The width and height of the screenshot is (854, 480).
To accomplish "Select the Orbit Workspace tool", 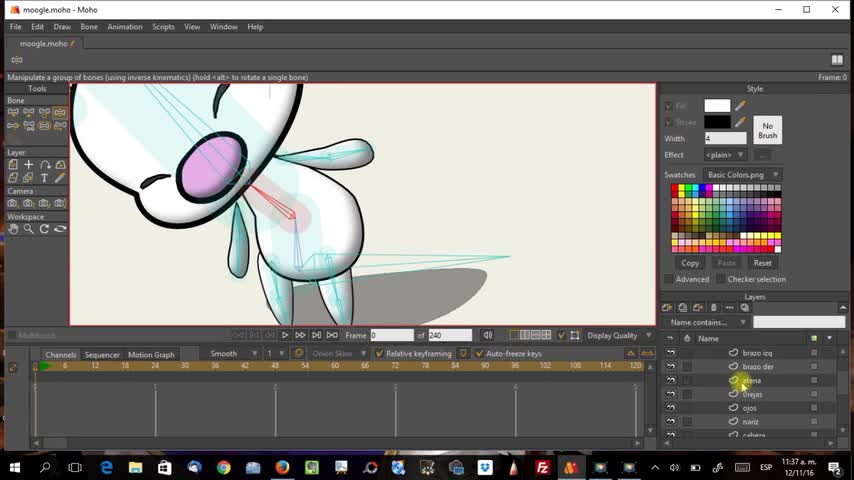I will [60, 229].
